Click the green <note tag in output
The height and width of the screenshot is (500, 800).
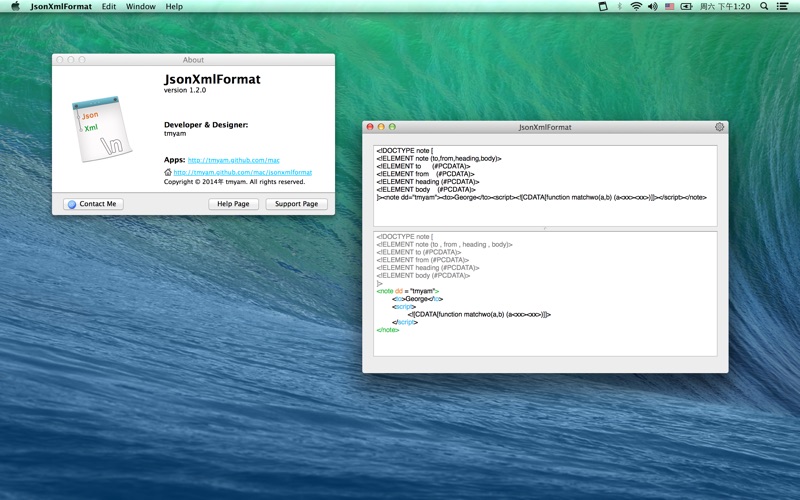385,291
